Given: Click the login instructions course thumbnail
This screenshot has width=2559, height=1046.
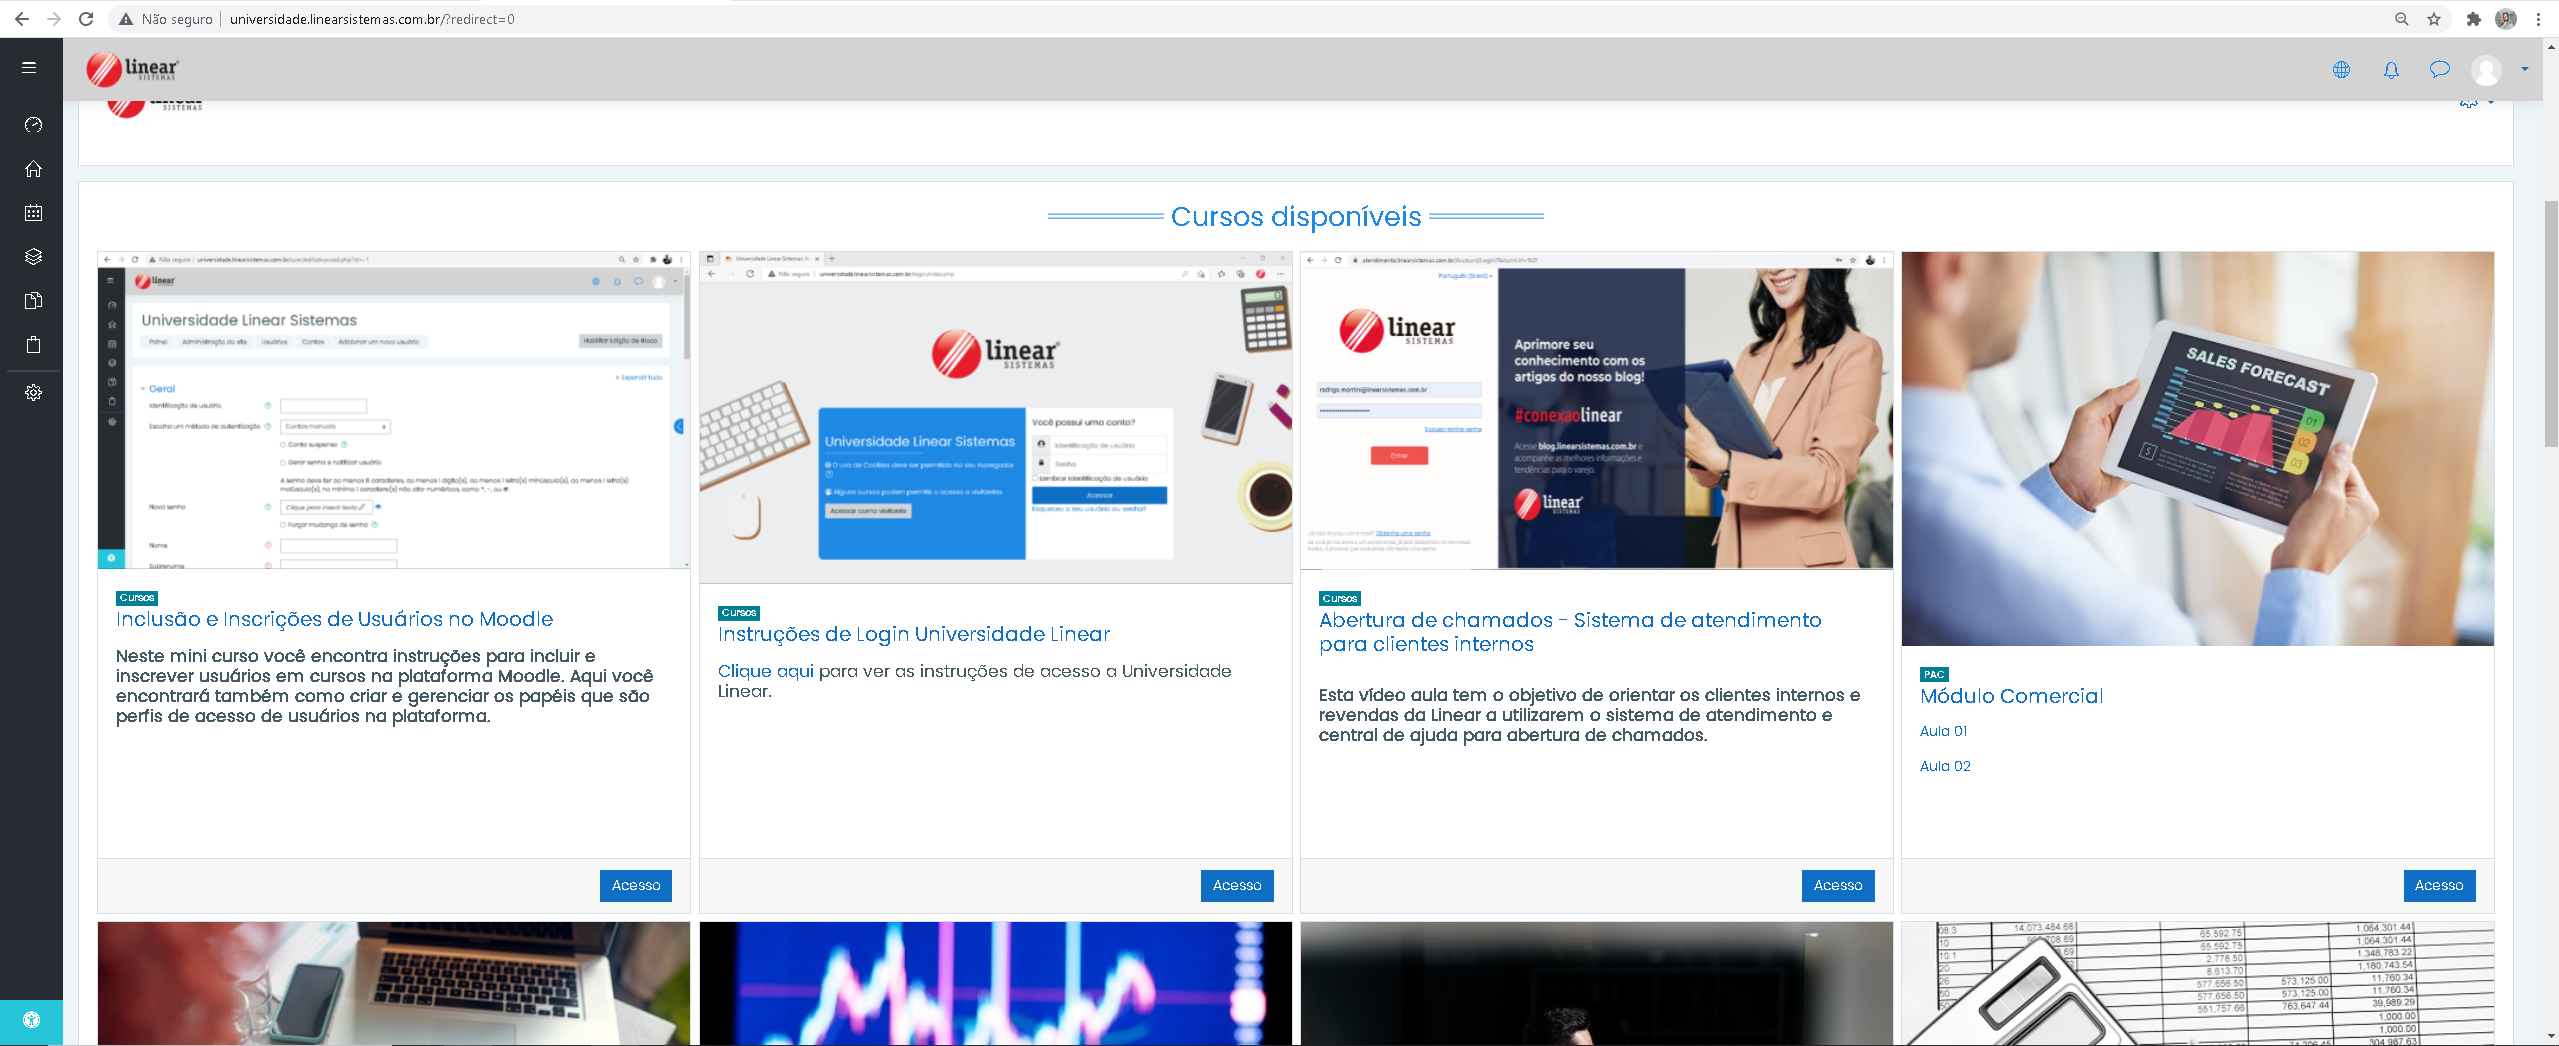Looking at the screenshot, I should click(x=996, y=417).
